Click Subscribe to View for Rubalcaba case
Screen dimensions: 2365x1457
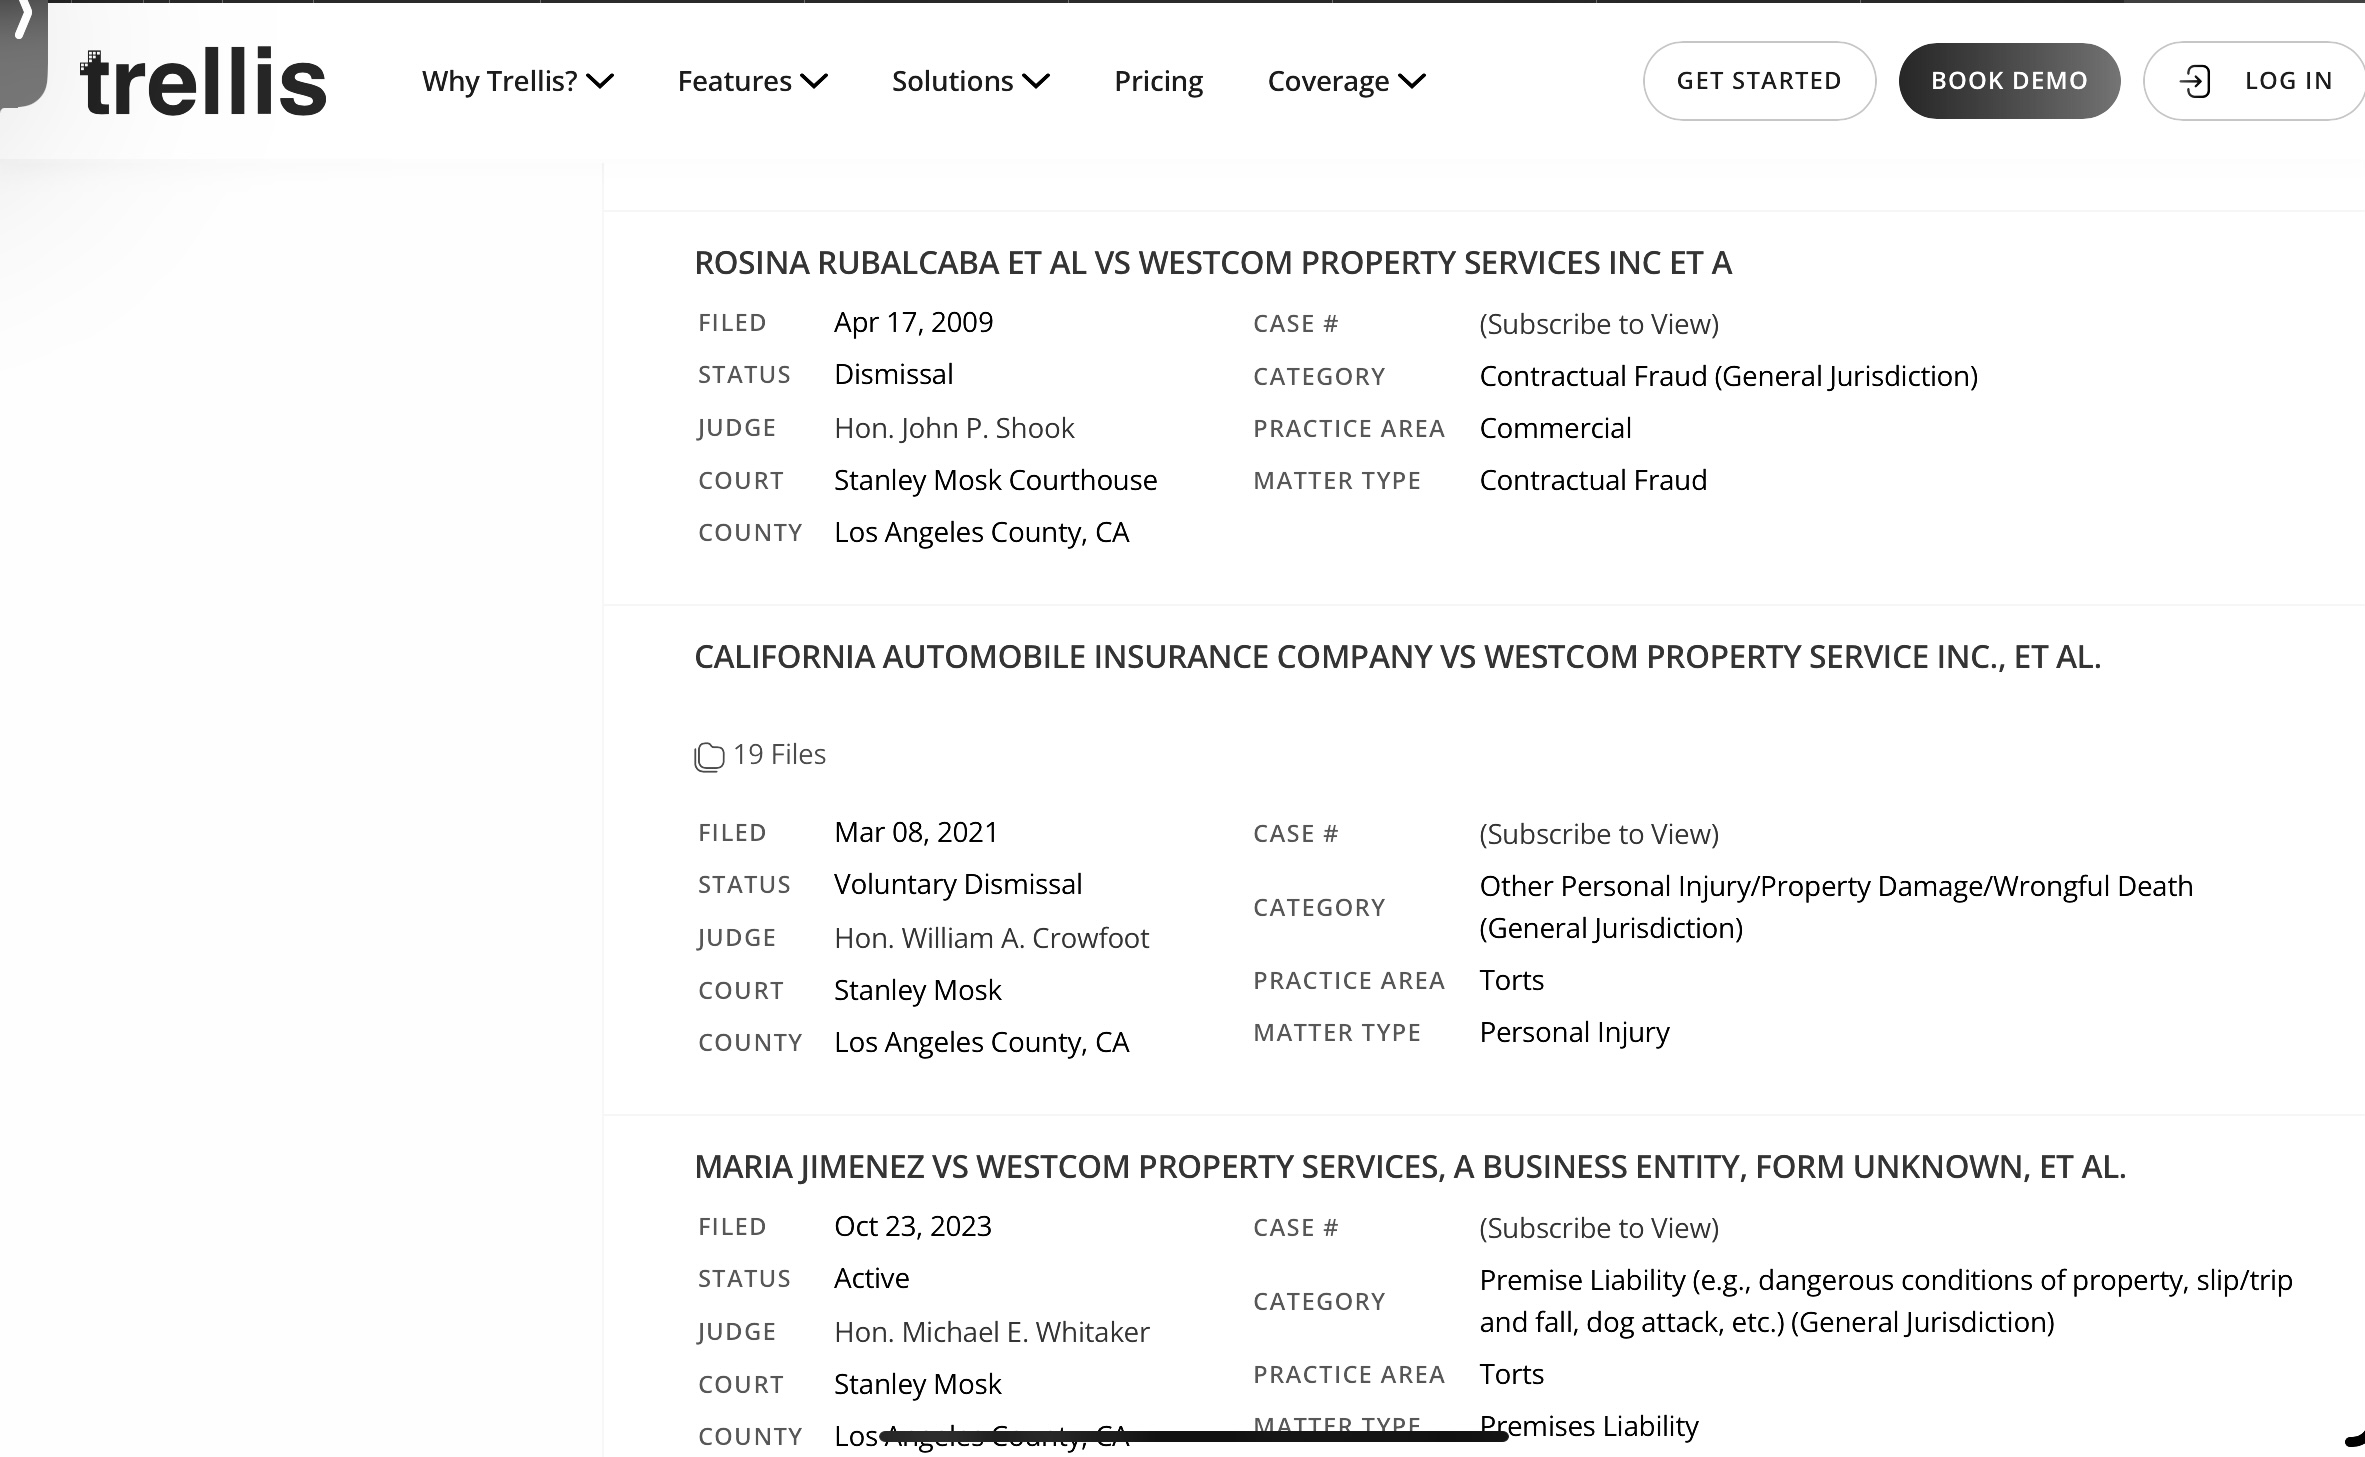[1599, 324]
